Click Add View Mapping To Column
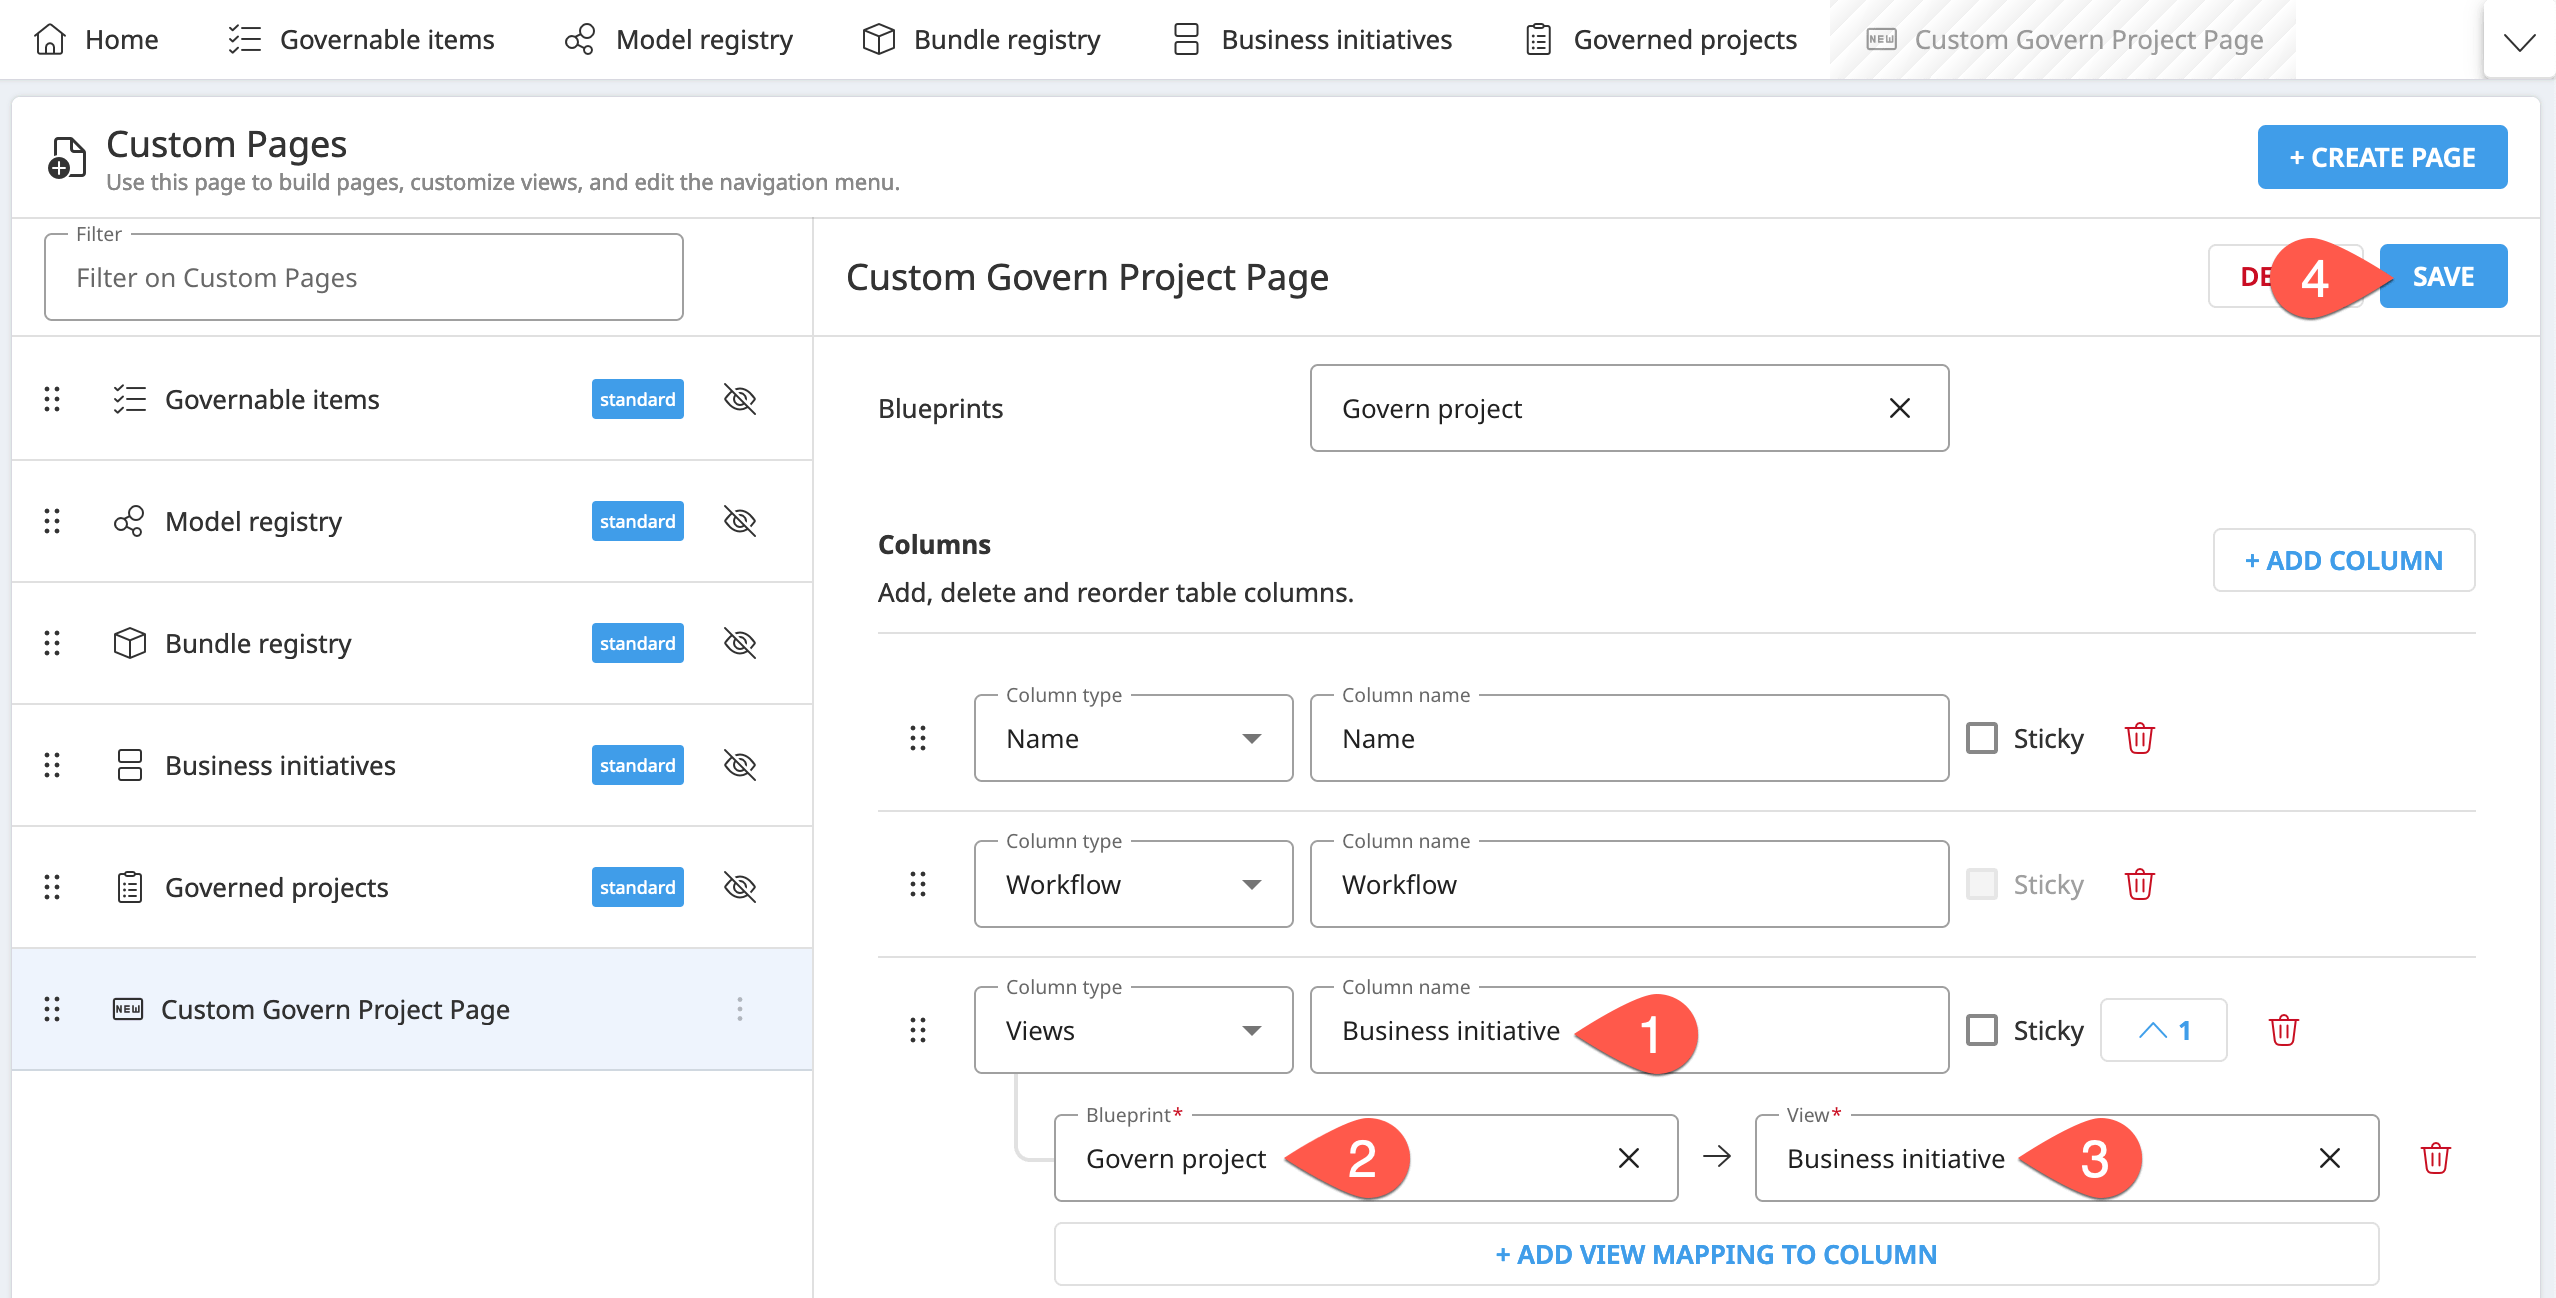Screen dimensions: 2556x1298 1716,1254
